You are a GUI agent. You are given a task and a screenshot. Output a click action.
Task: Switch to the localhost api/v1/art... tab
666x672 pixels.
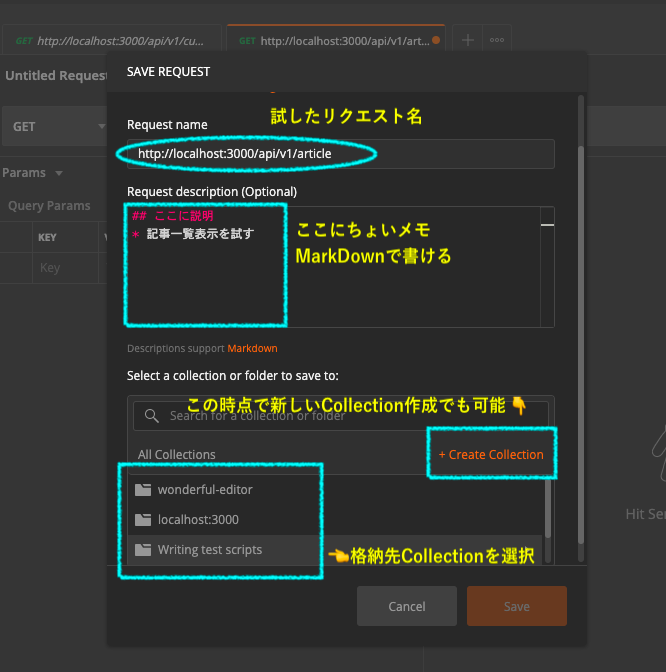[336, 41]
